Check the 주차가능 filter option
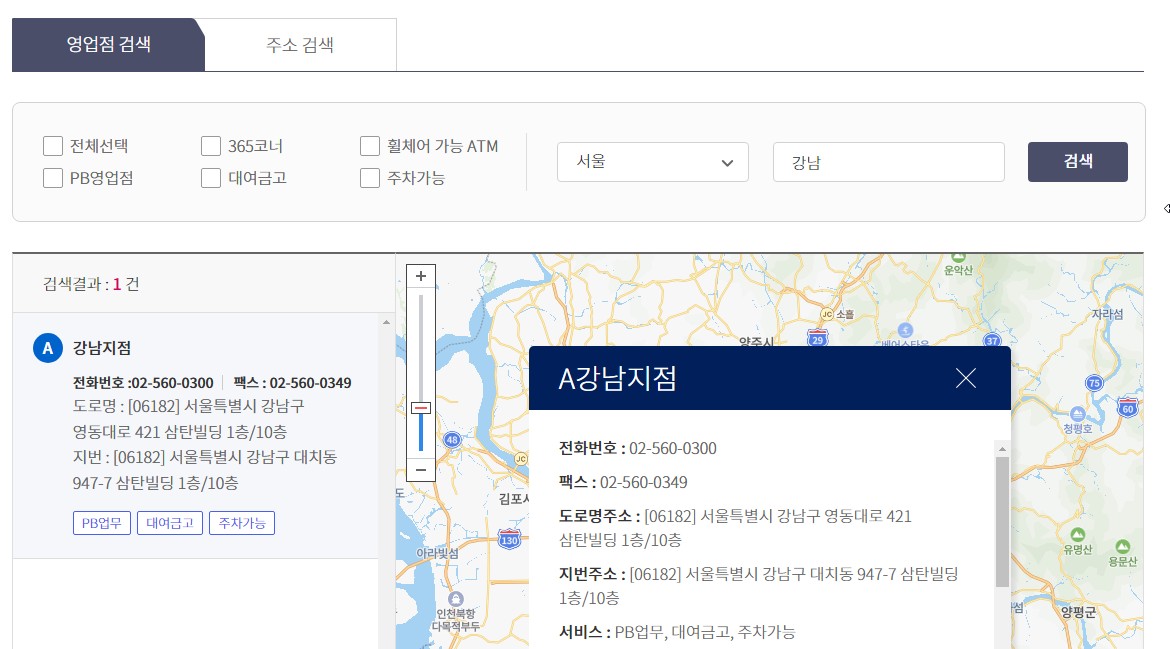 [369, 179]
